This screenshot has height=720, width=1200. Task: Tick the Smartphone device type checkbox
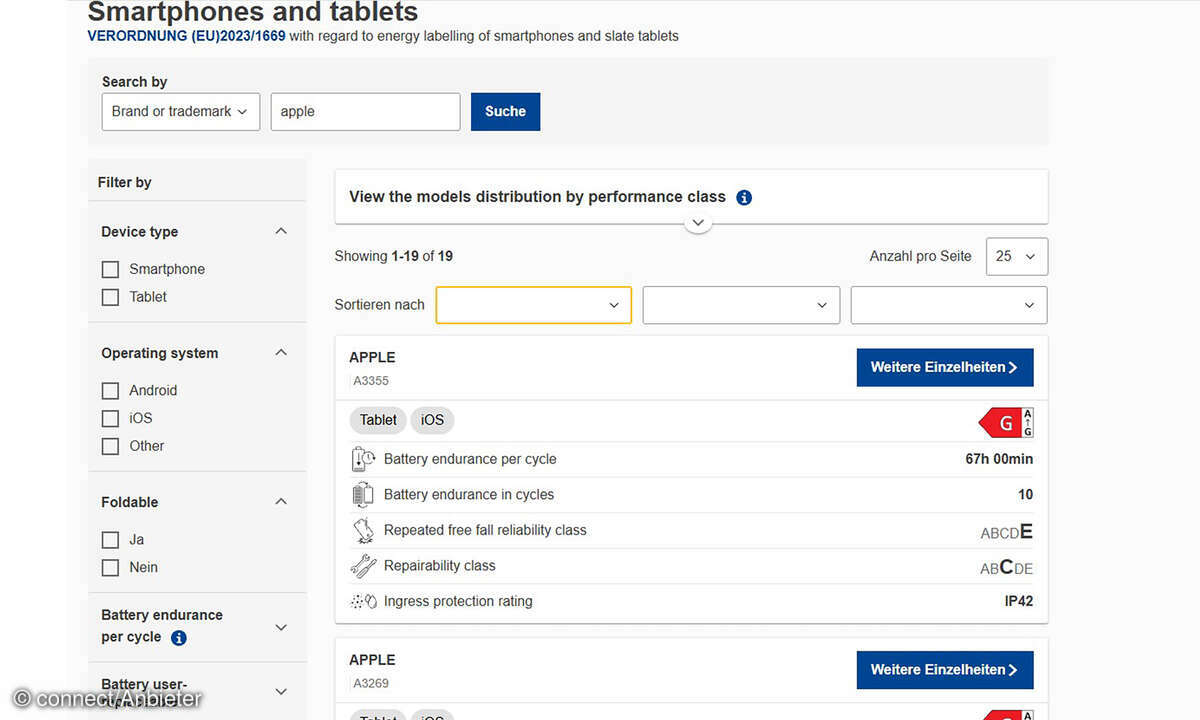(110, 269)
